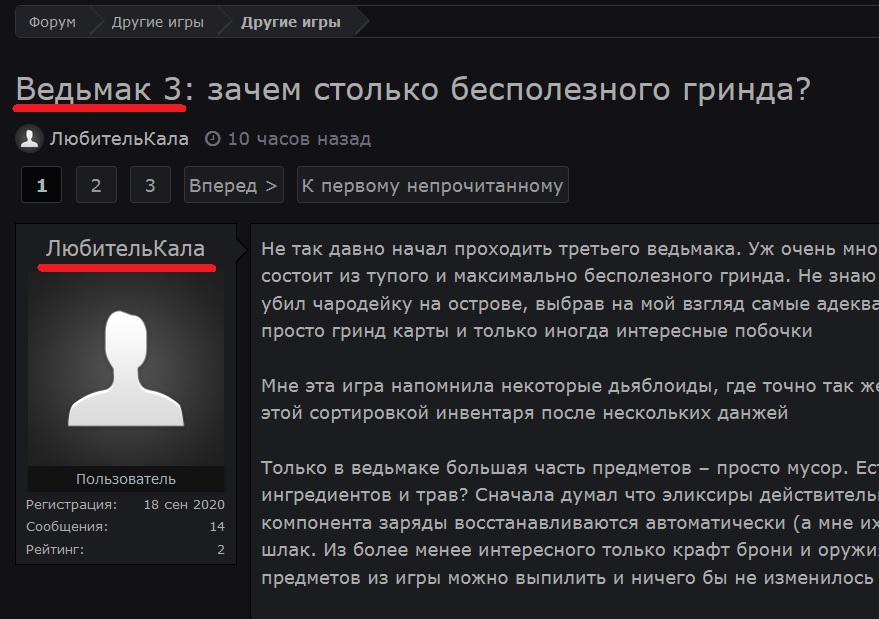Image resolution: width=879 pixels, height=619 pixels.
Task: Click the "Пользователь" user title banner
Action: (x=126, y=479)
